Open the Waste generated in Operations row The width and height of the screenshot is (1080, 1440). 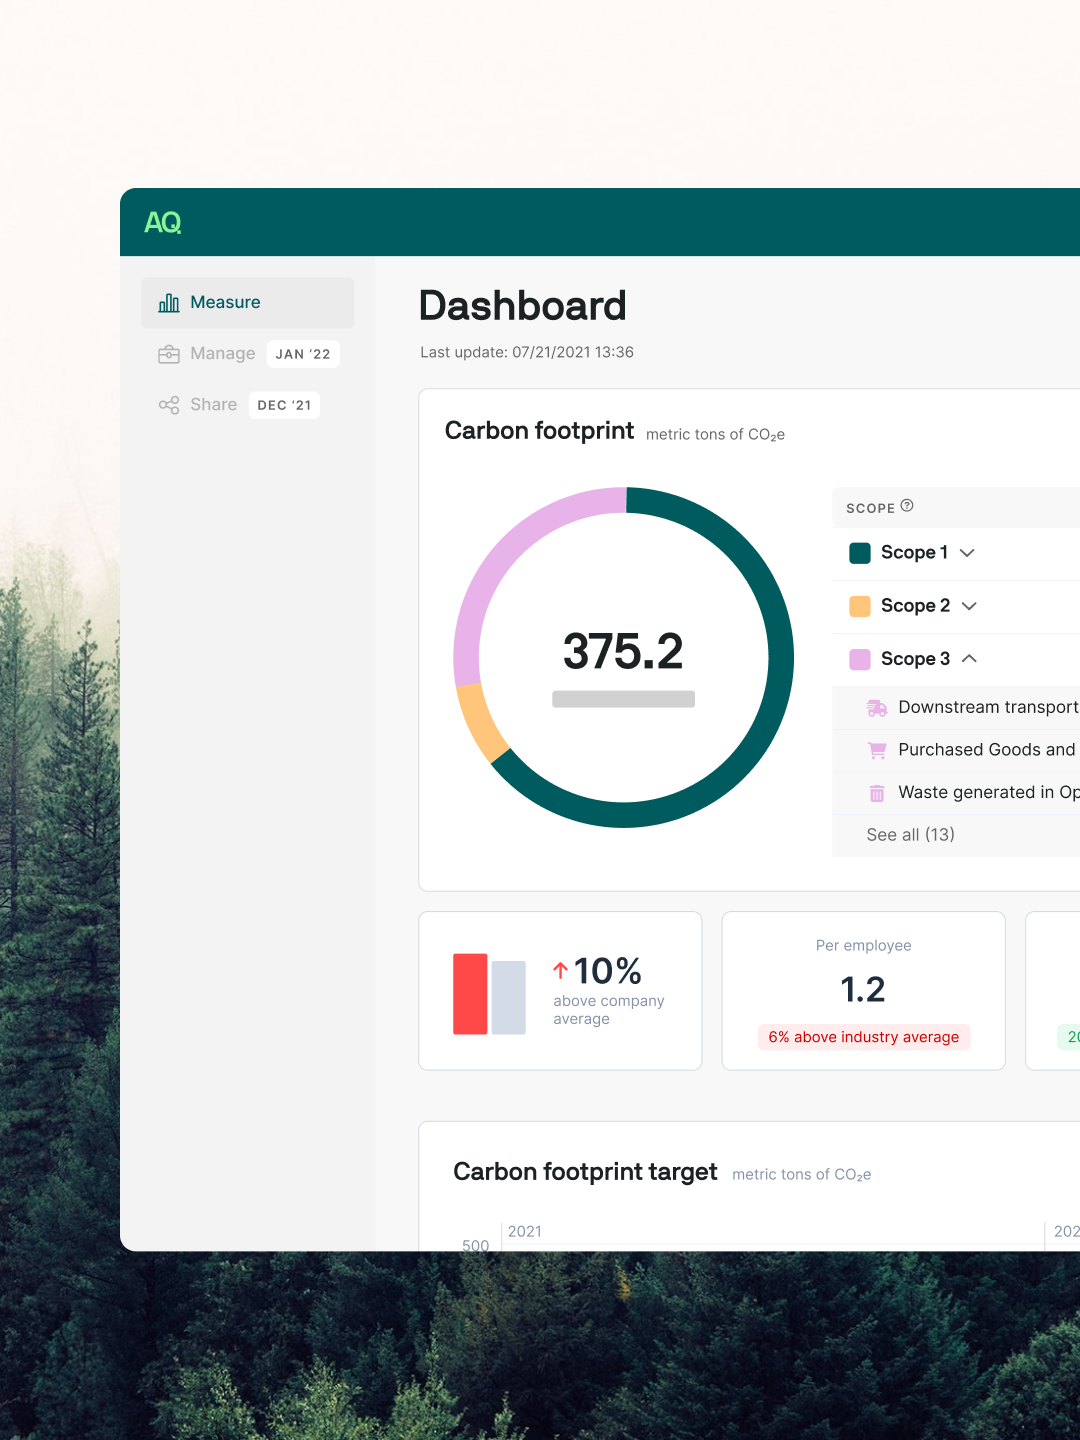(x=957, y=793)
